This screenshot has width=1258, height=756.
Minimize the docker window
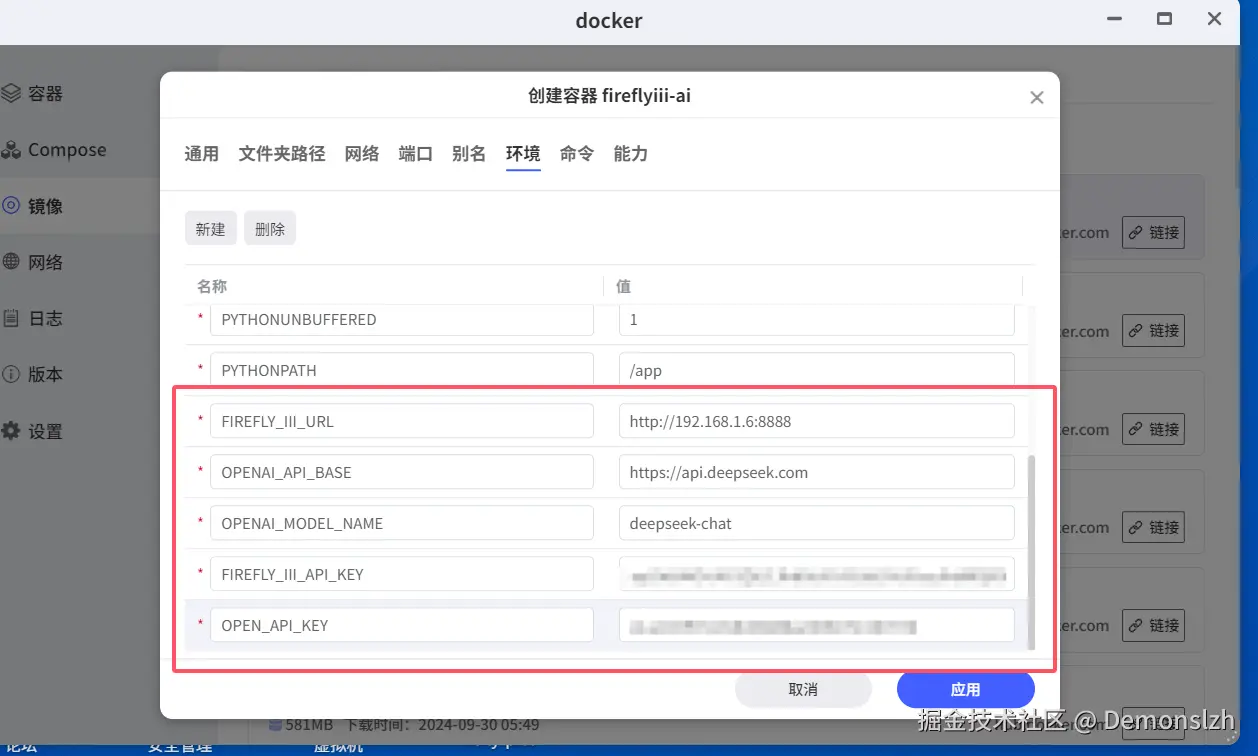tap(1113, 19)
